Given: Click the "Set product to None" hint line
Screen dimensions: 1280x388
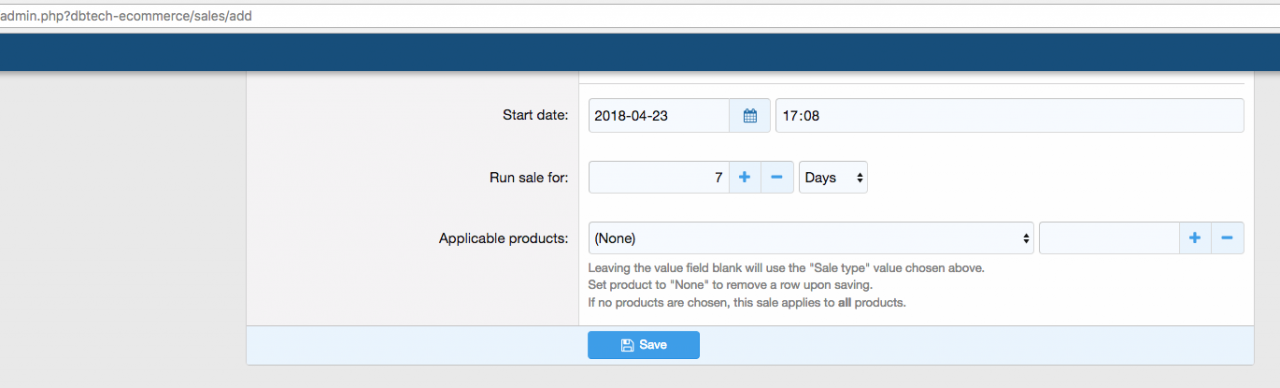Looking at the screenshot, I should pyautogui.click(x=730, y=285).
